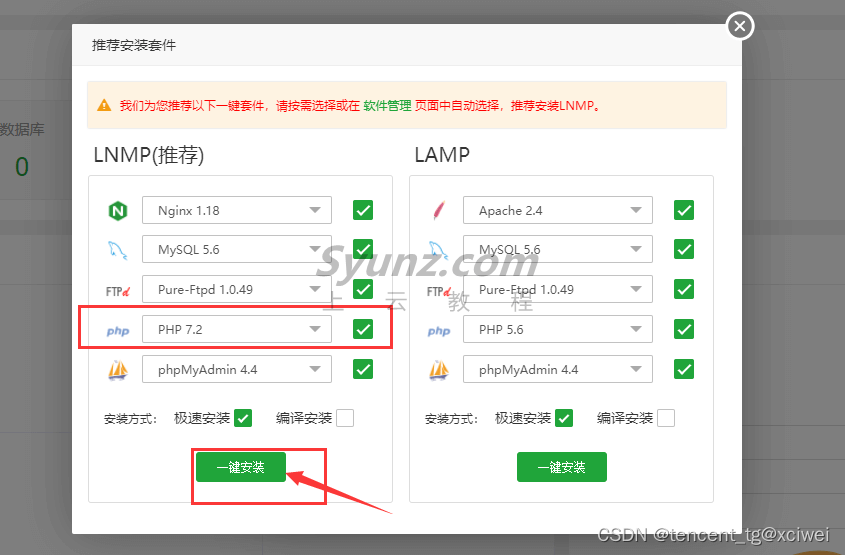The image size is (845, 555).
Task: Uncheck the LAMP Pure-Ftpd checkbox
Action: click(x=684, y=289)
